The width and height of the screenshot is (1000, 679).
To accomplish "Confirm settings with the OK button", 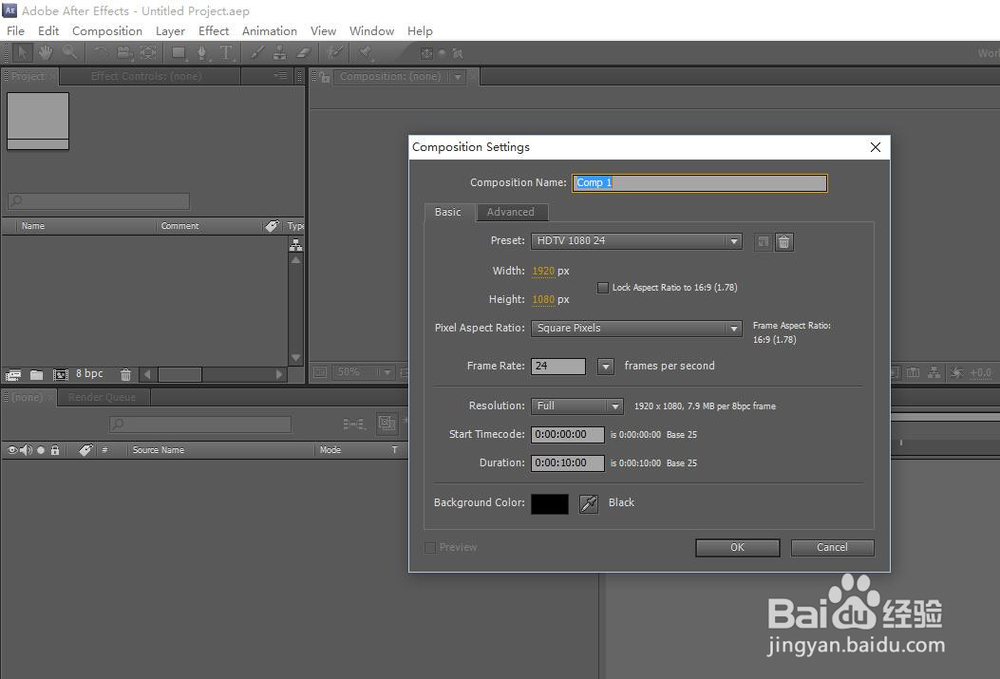I will point(737,548).
